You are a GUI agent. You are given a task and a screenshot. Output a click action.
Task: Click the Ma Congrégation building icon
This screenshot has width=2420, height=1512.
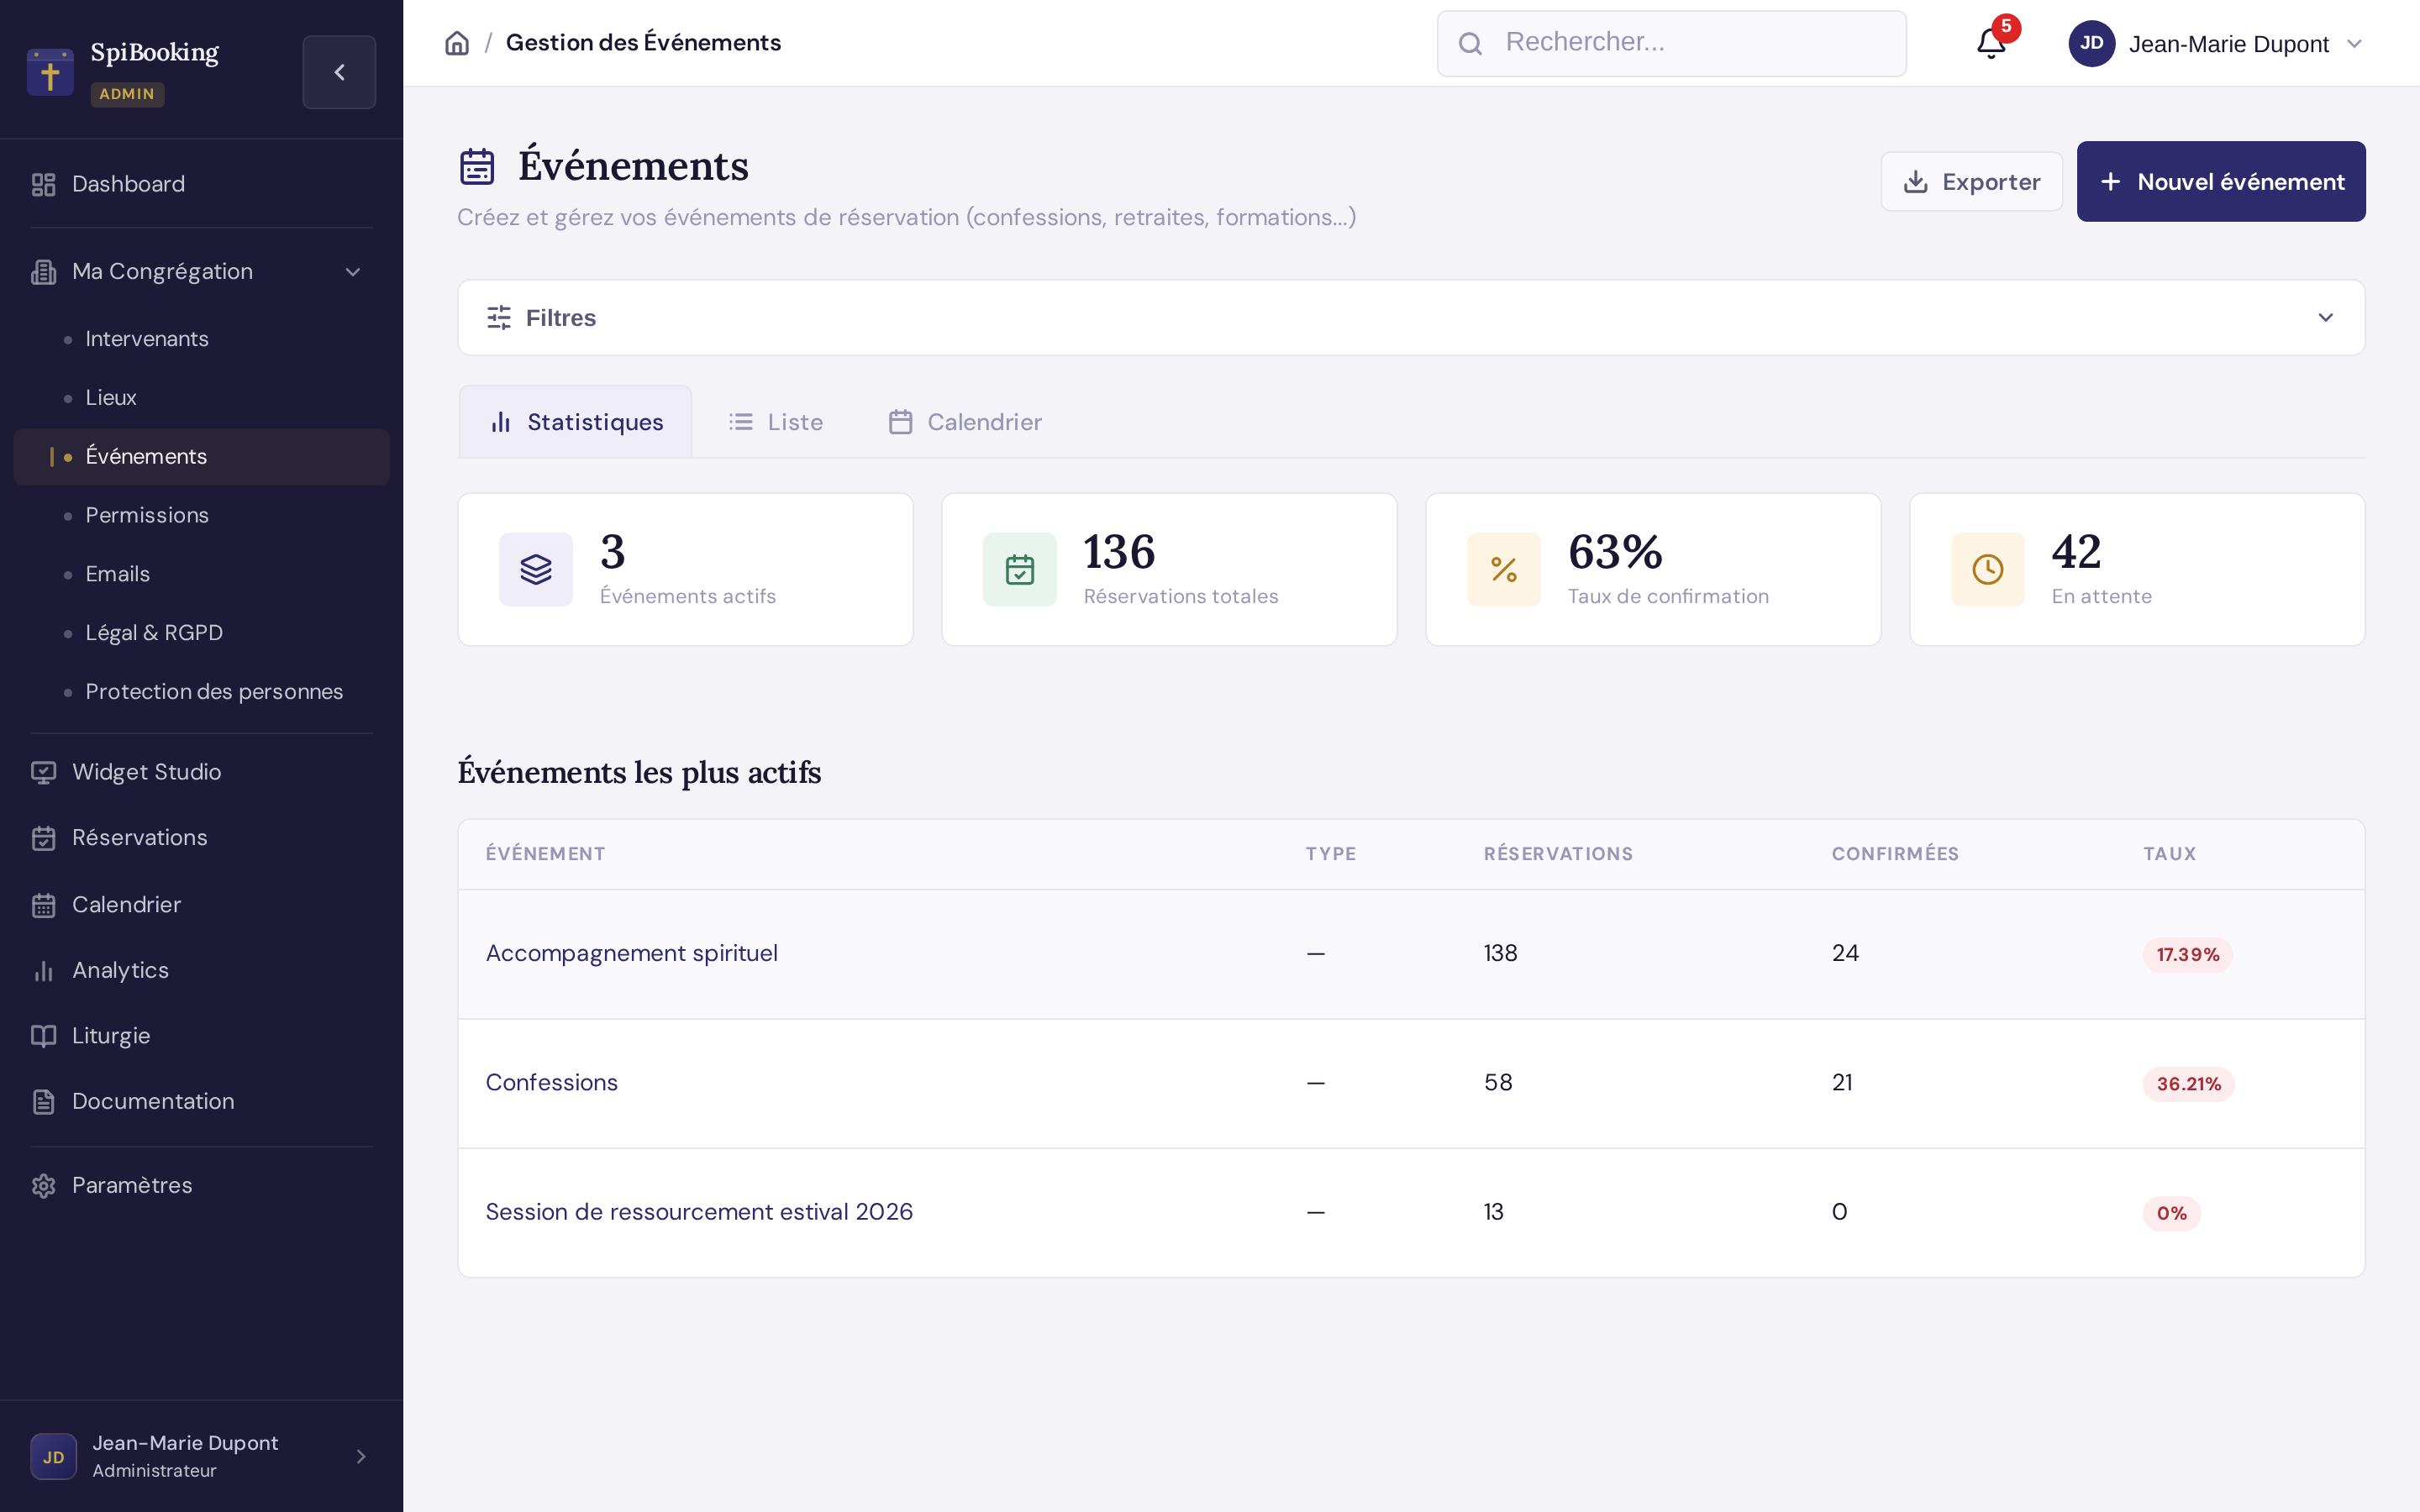coord(43,272)
